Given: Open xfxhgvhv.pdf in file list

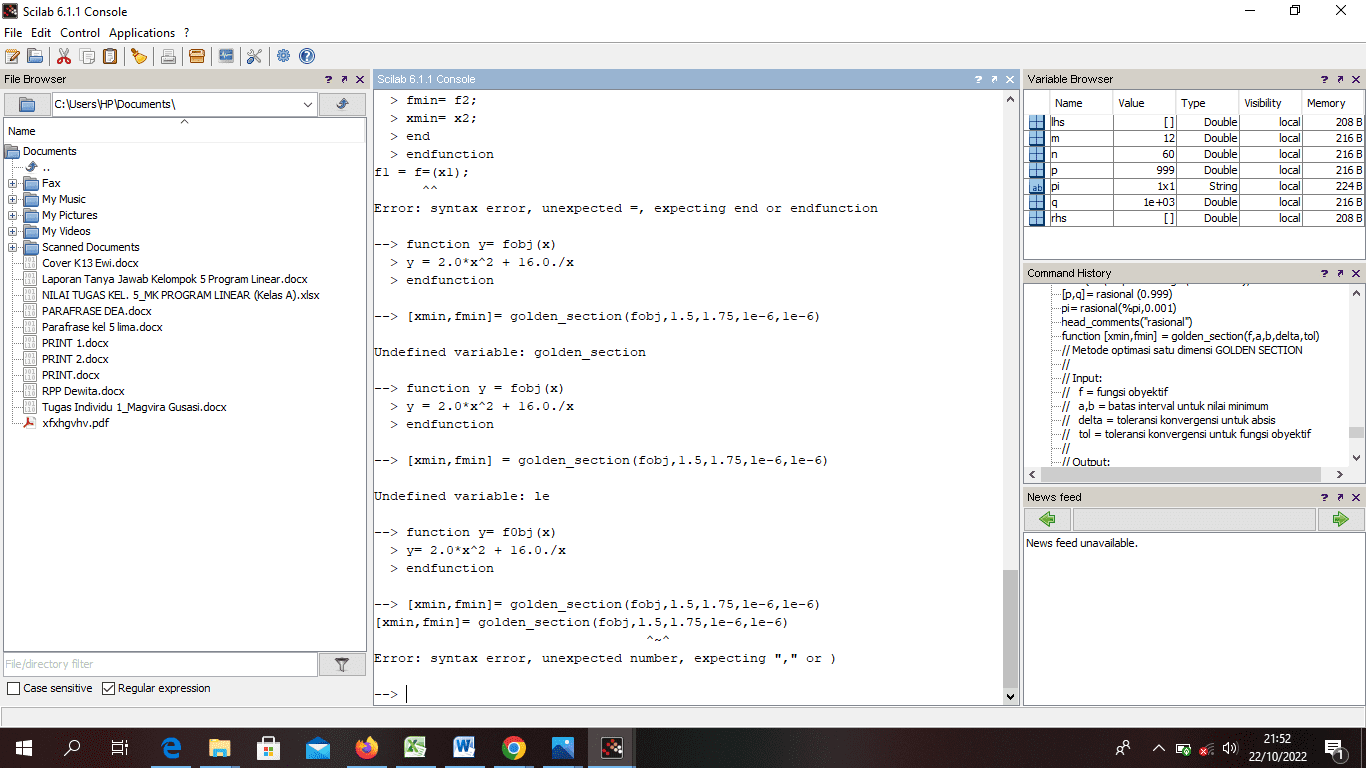Looking at the screenshot, I should click(x=75, y=423).
